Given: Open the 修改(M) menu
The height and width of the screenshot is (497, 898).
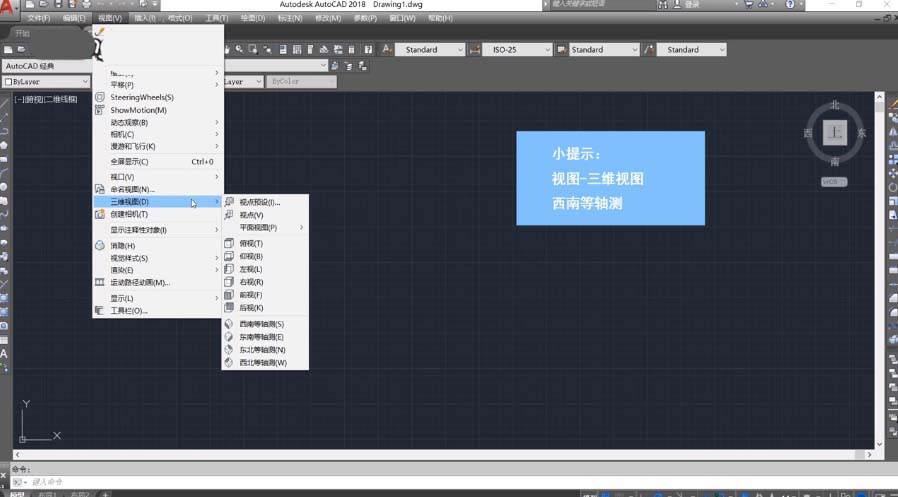Looking at the screenshot, I should (x=328, y=18).
